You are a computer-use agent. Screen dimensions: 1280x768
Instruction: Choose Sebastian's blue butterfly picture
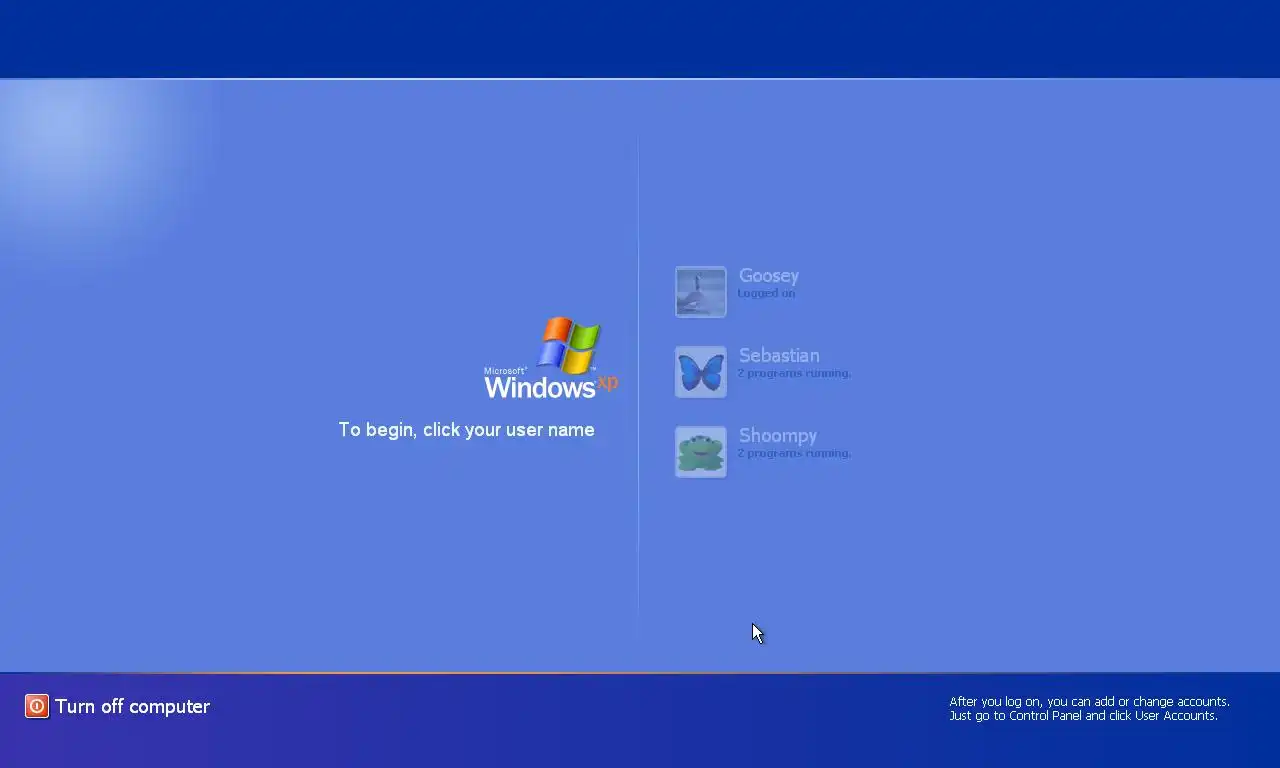701,372
